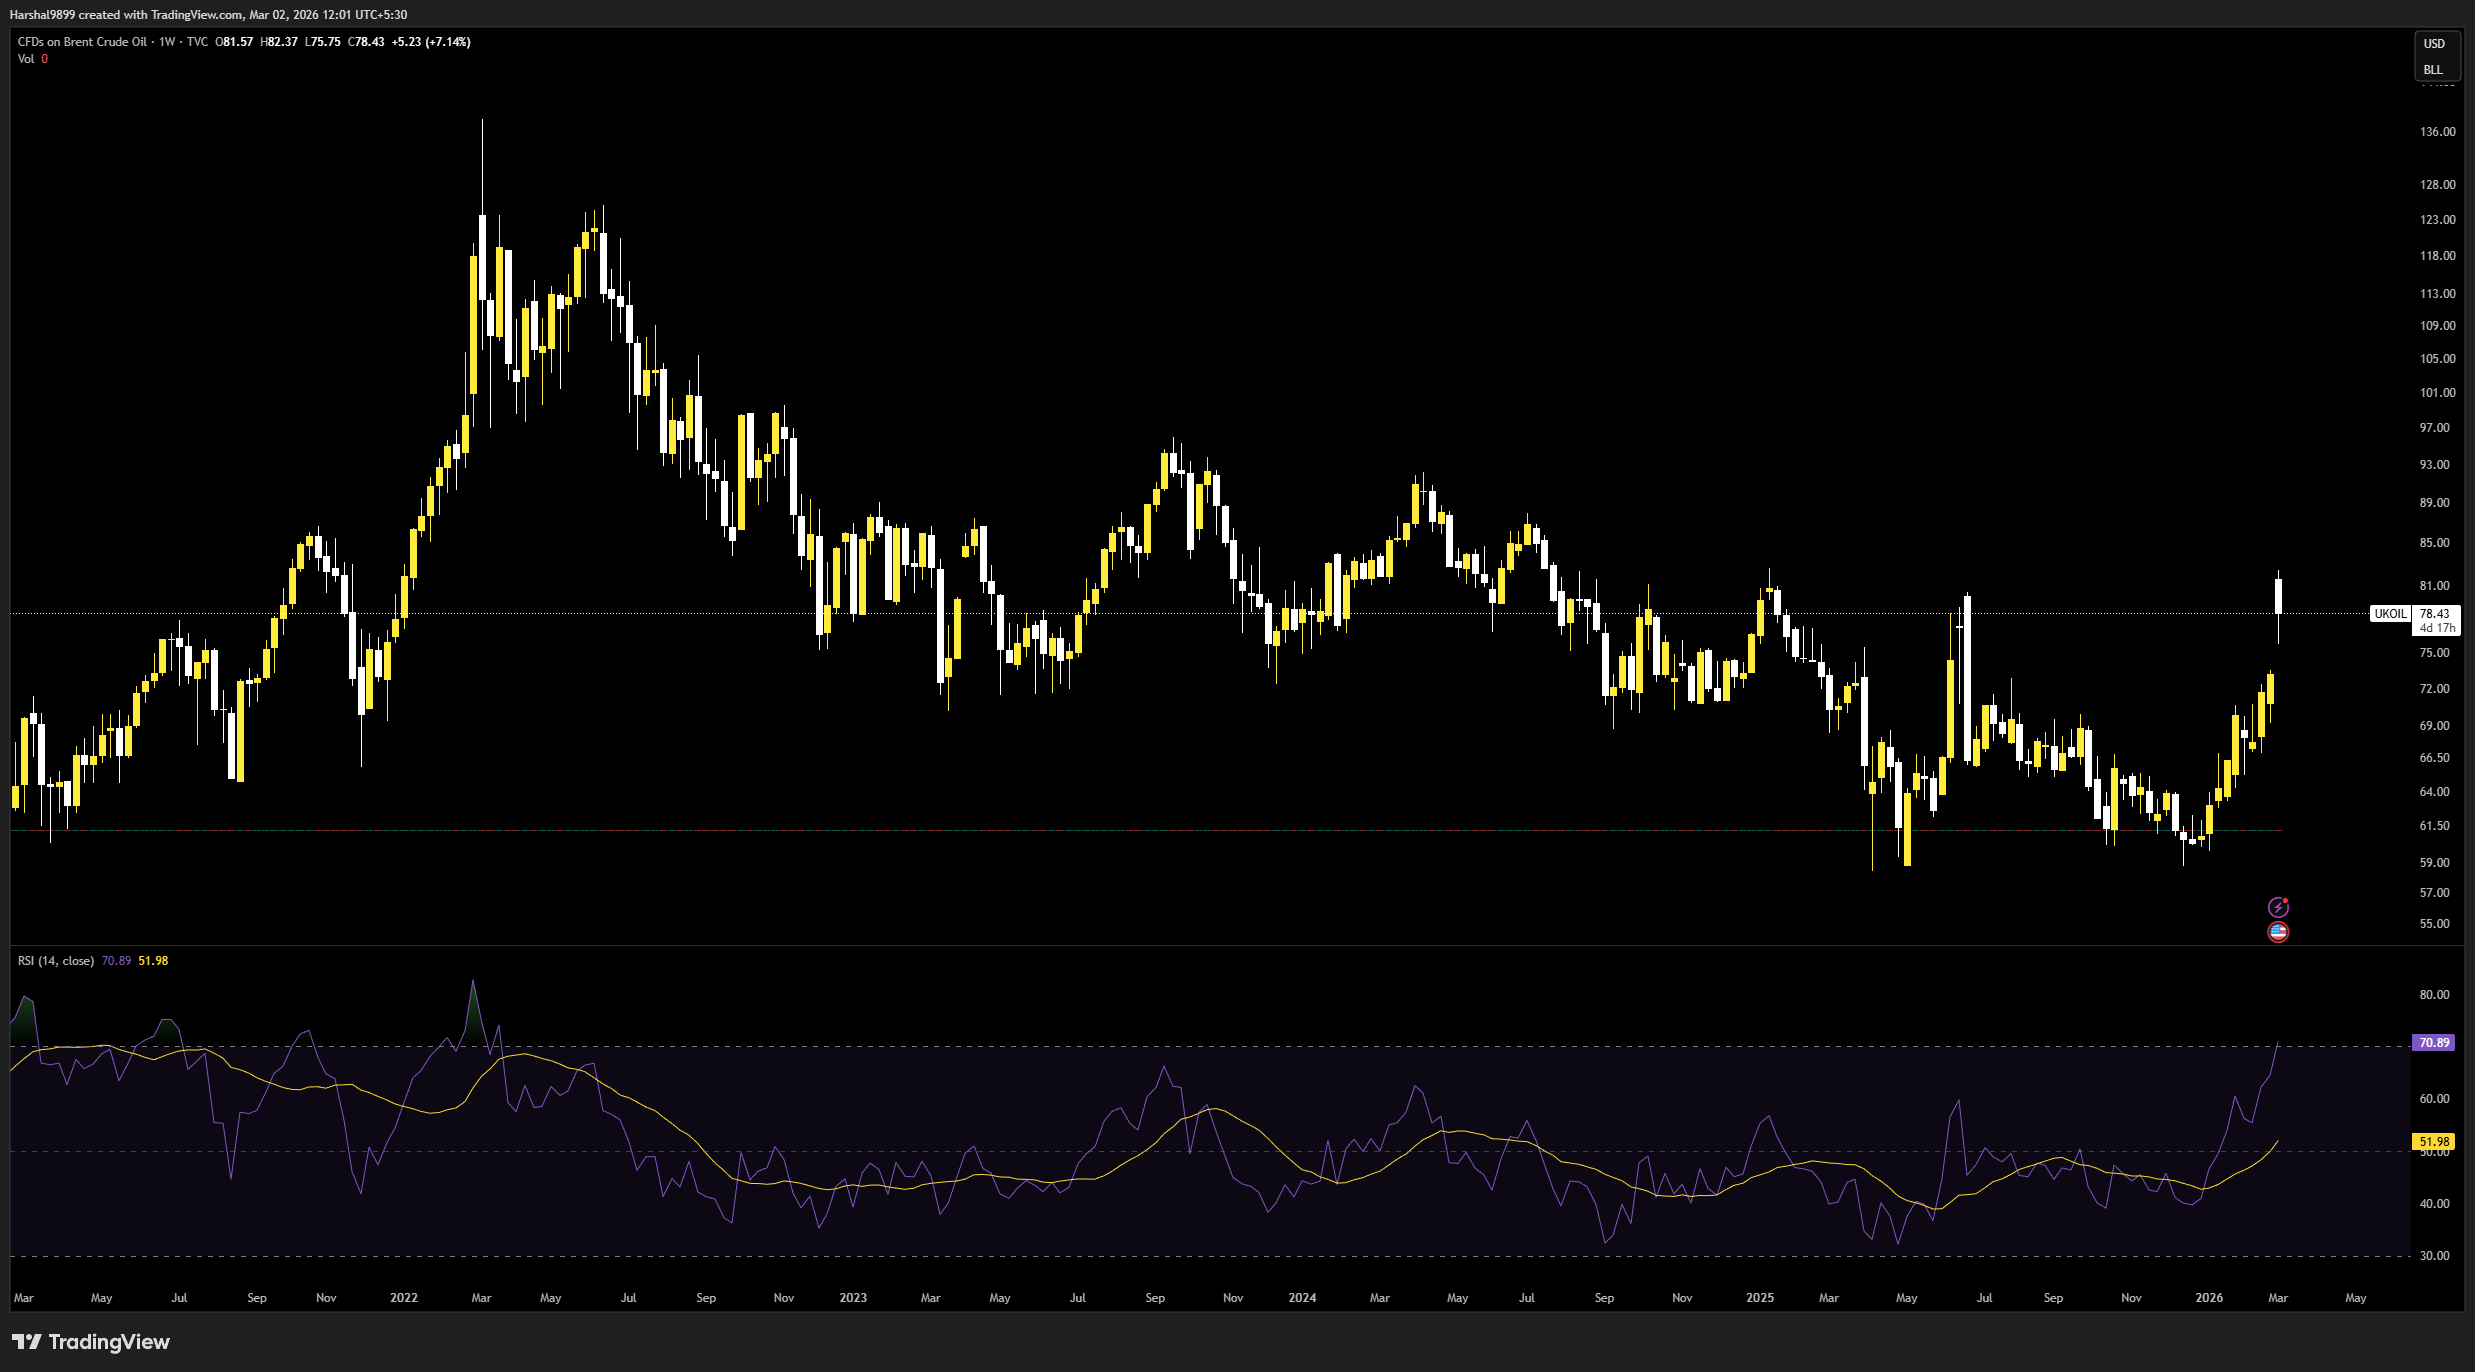Click the purple 70.89 RSI value tag

pyautogui.click(x=2434, y=1043)
